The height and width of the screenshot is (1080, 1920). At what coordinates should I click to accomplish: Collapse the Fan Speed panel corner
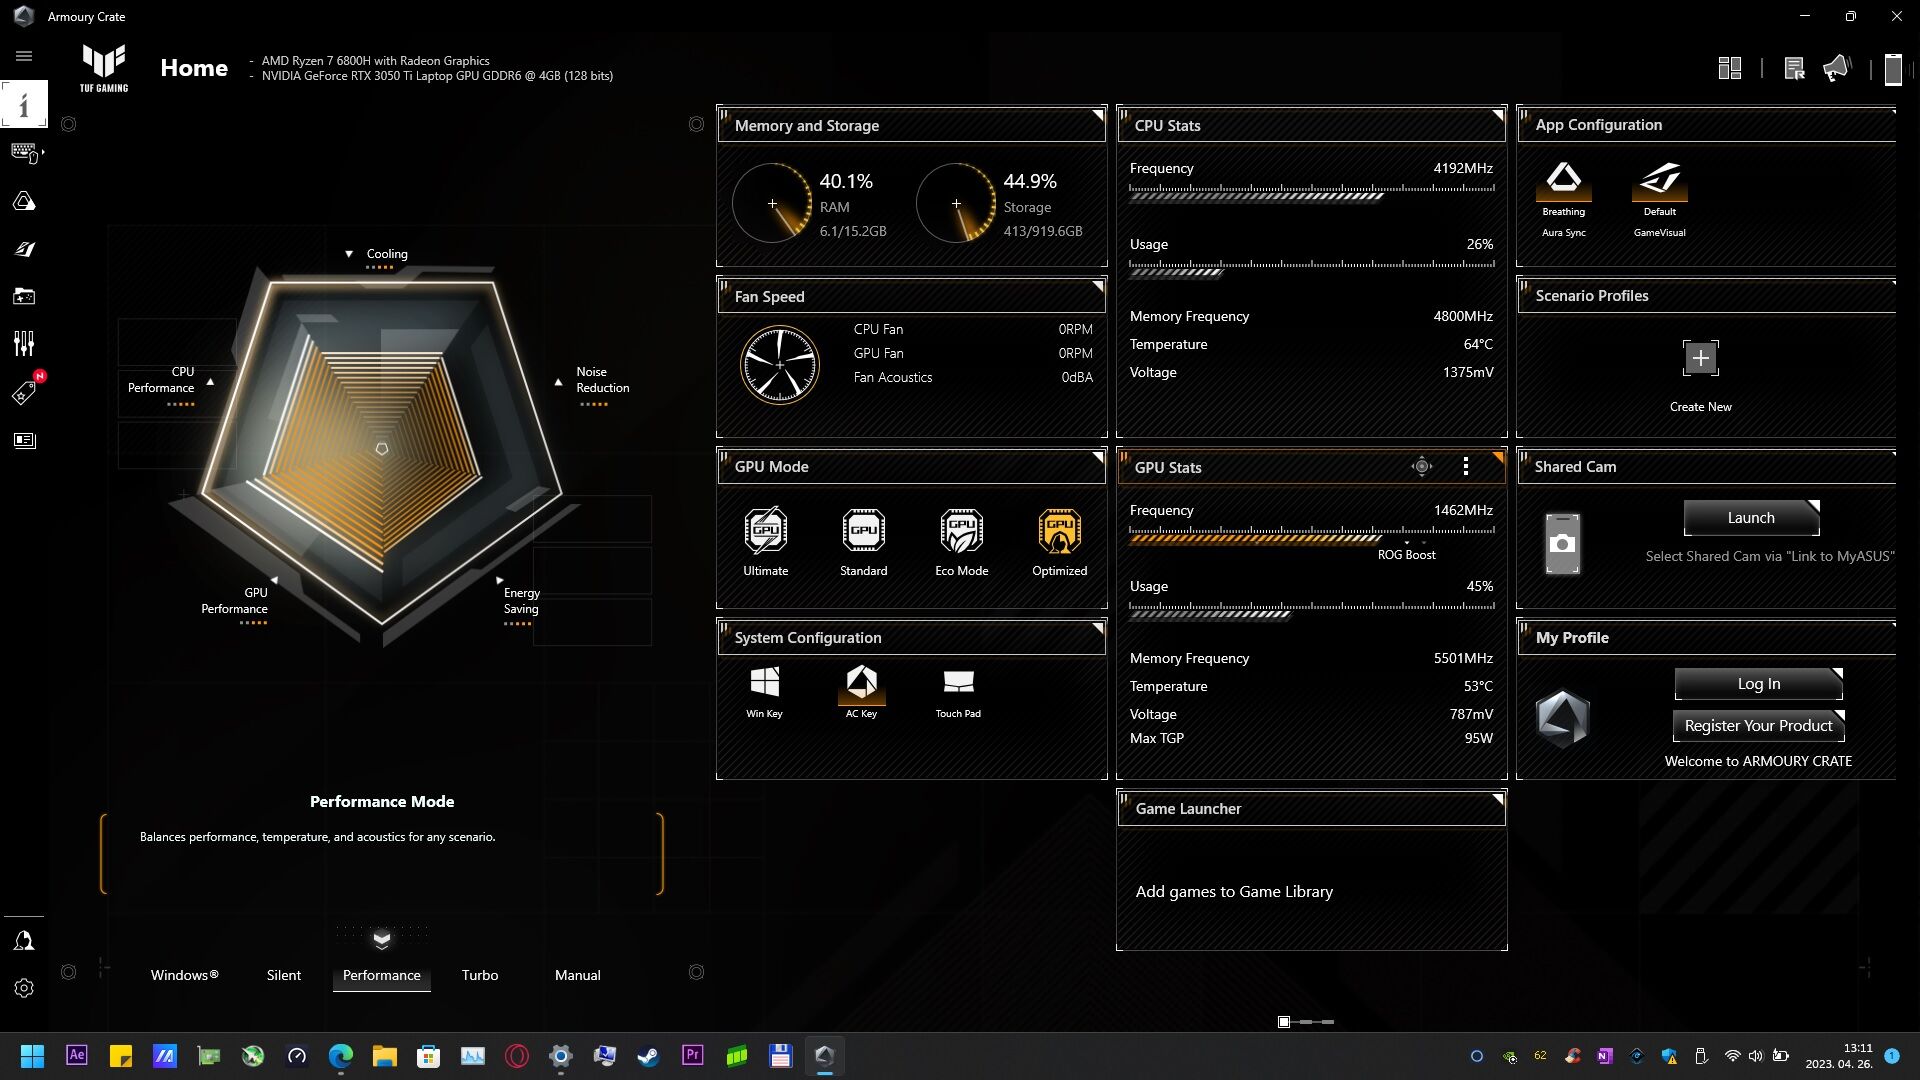click(1097, 286)
